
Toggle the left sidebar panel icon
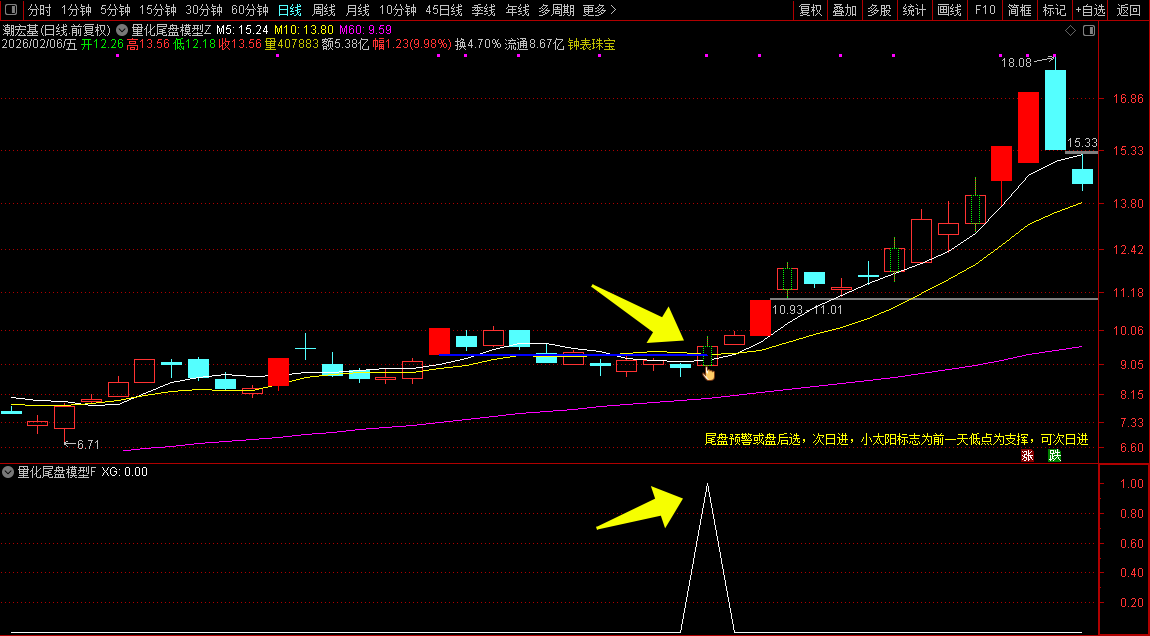pyautogui.click(x=12, y=10)
